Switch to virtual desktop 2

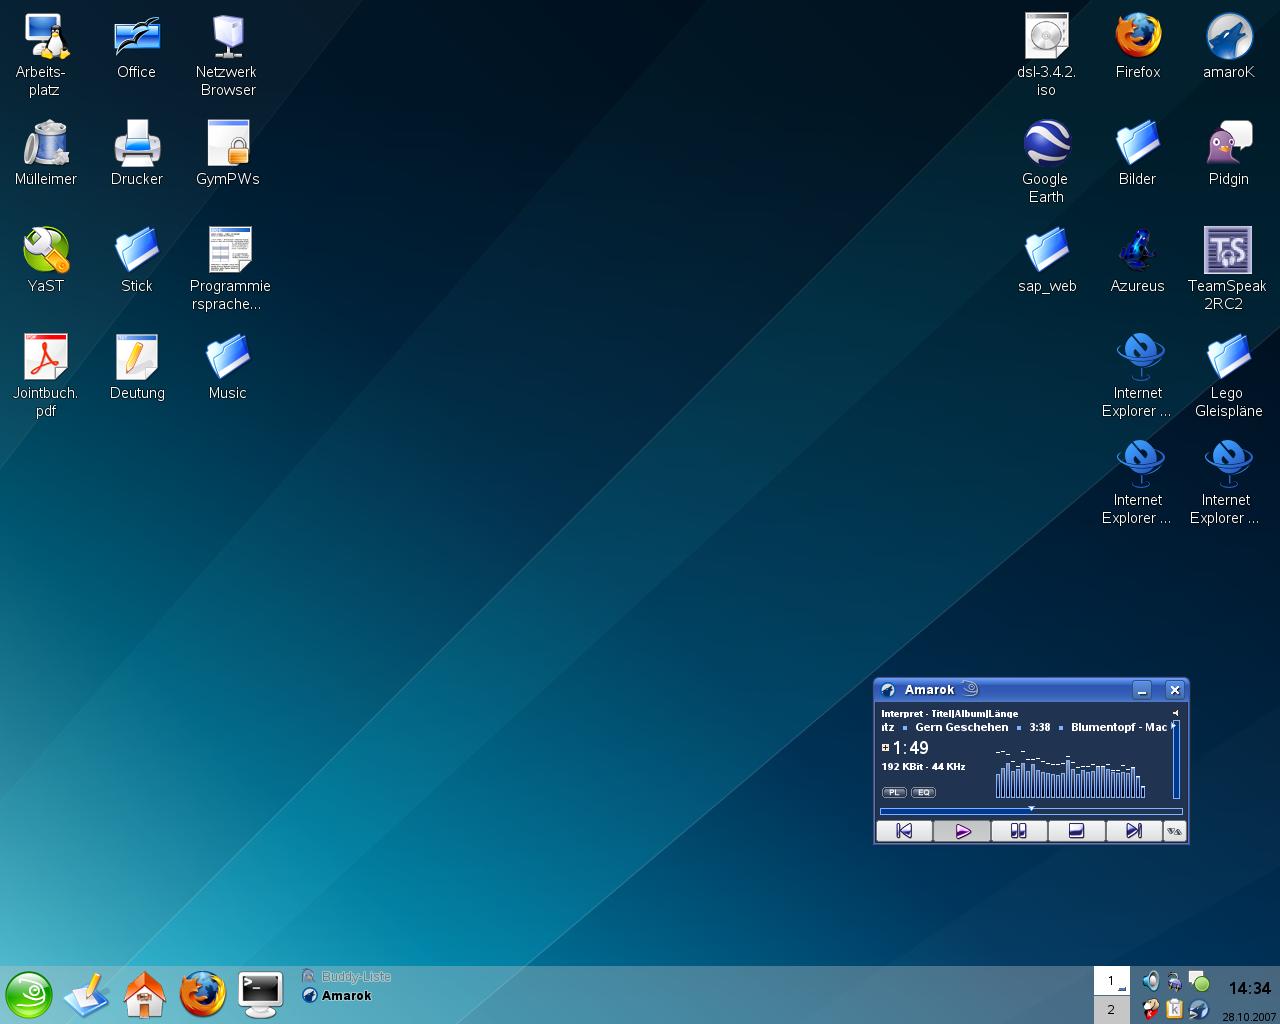[1112, 1009]
